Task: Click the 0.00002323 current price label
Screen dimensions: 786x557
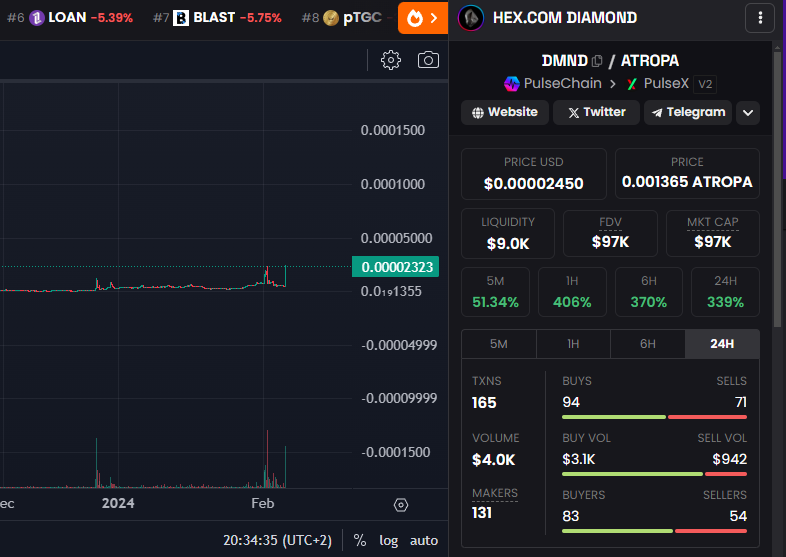Action: pos(396,267)
